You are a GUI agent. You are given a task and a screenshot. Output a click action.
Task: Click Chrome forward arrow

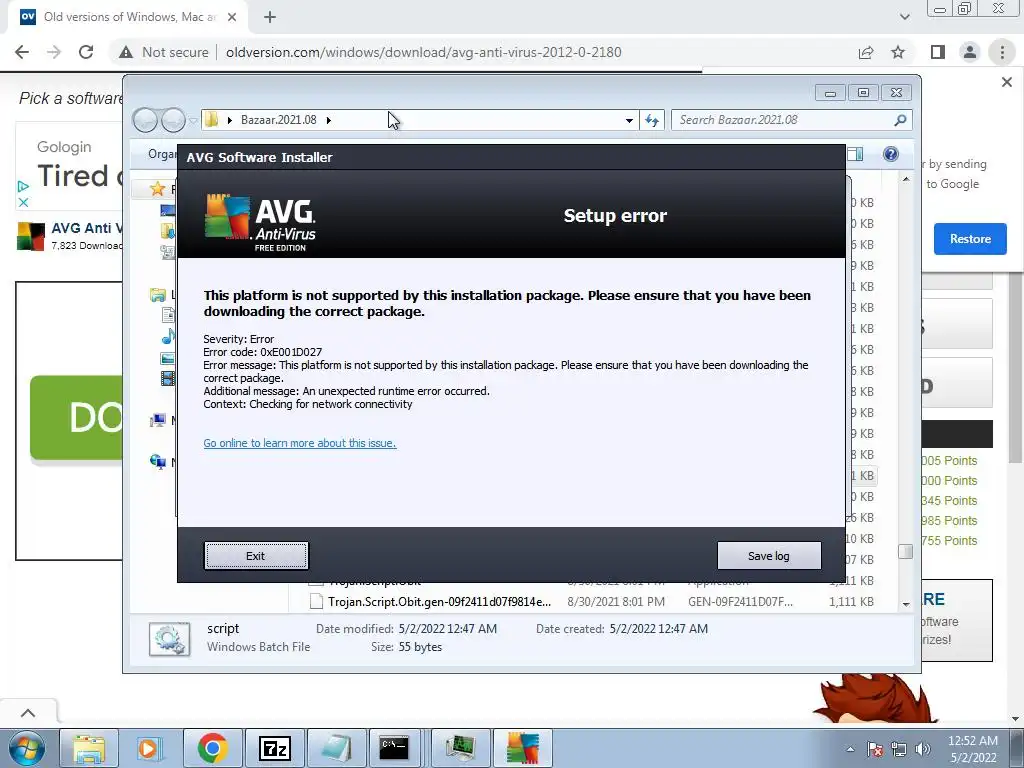click(54, 52)
